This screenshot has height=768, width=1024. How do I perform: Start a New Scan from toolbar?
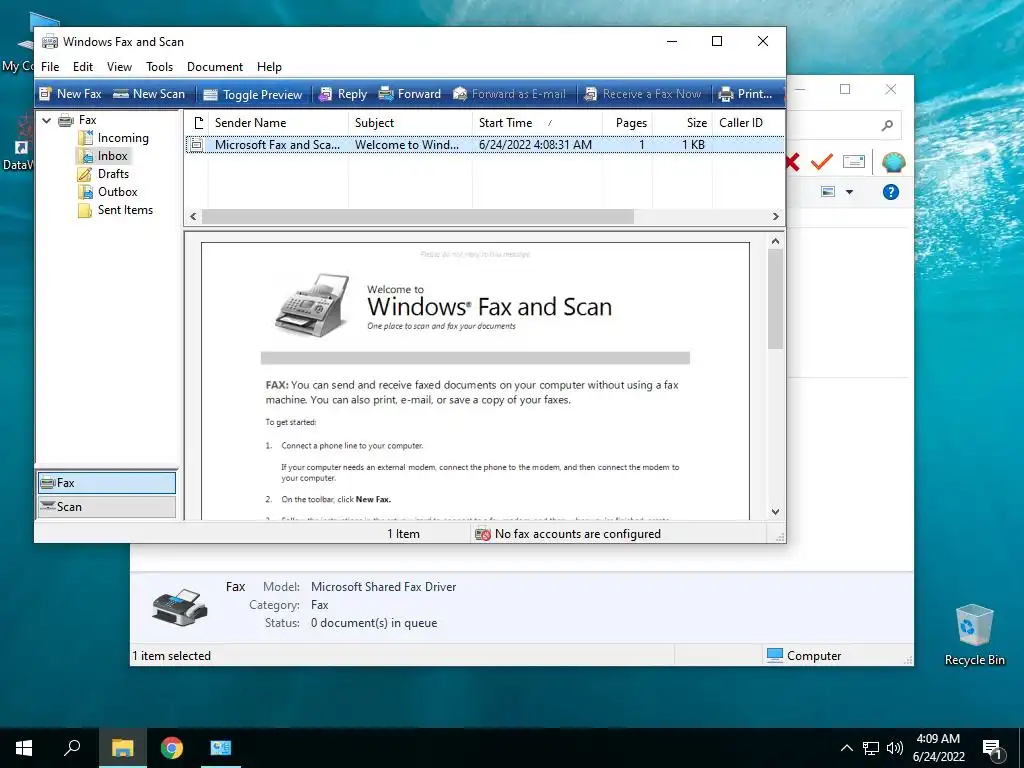point(149,94)
